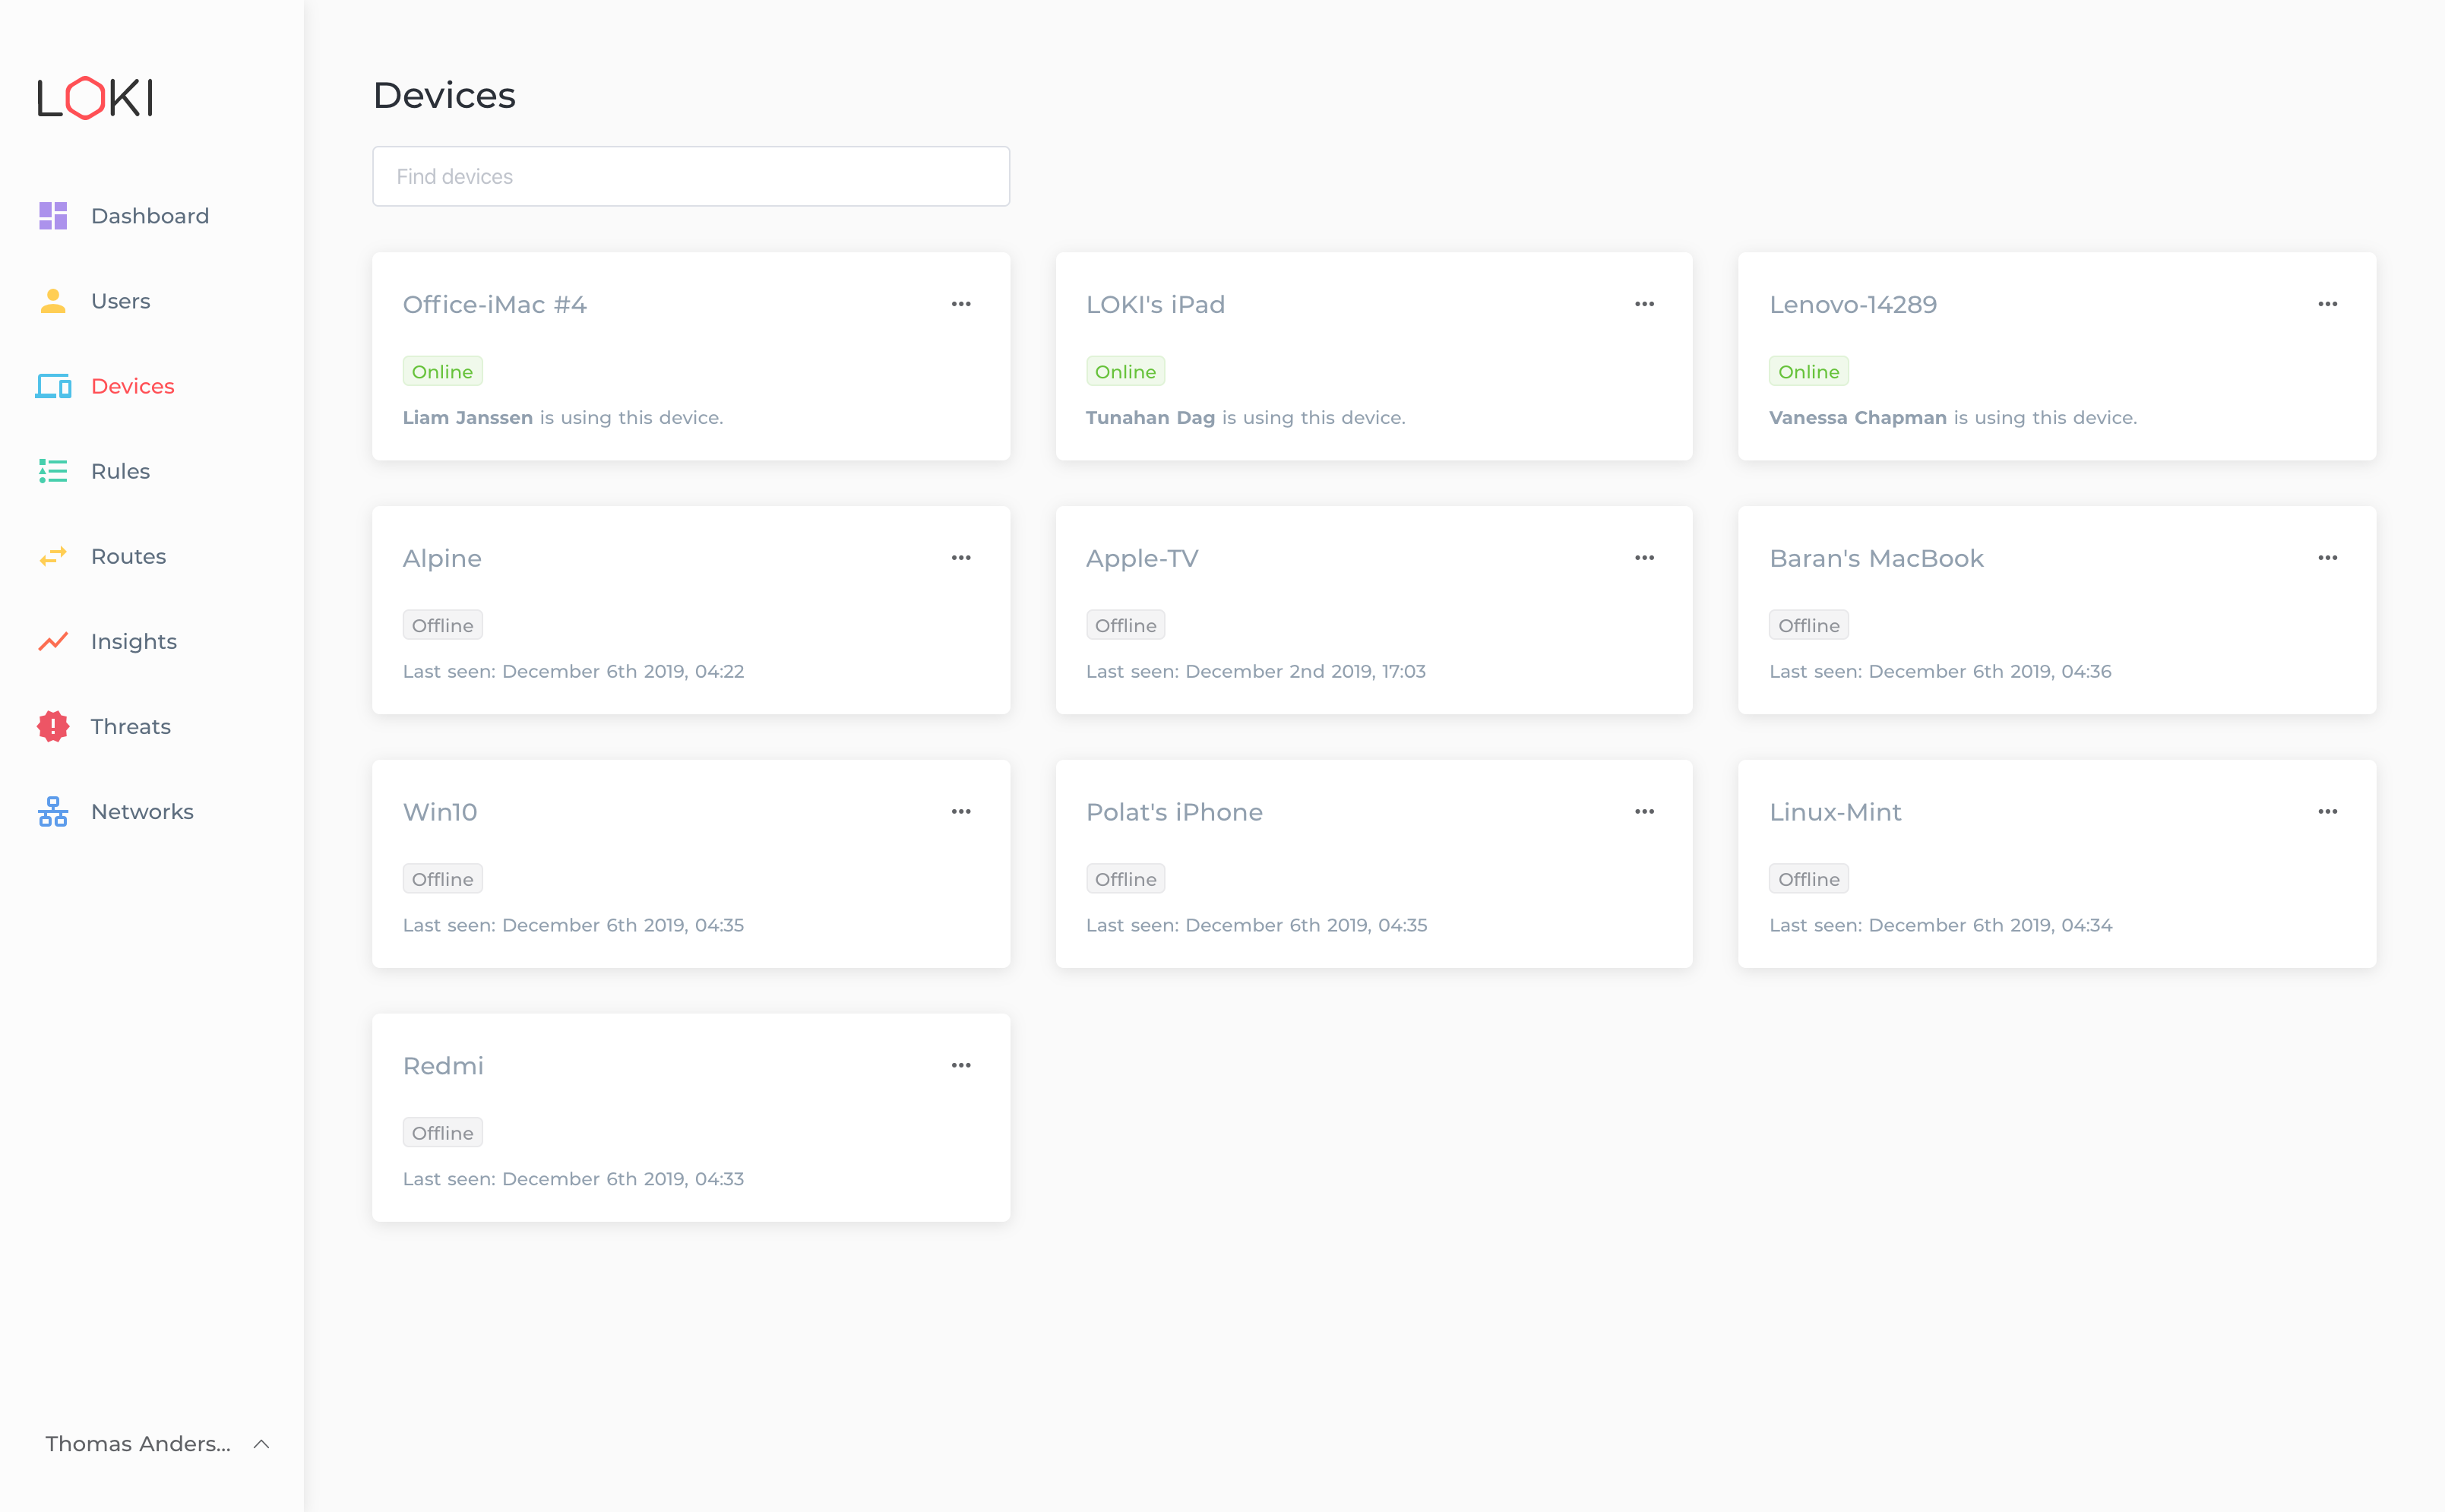2445x1512 pixels.
Task: Open options menu for Redmi
Action: (961, 1066)
